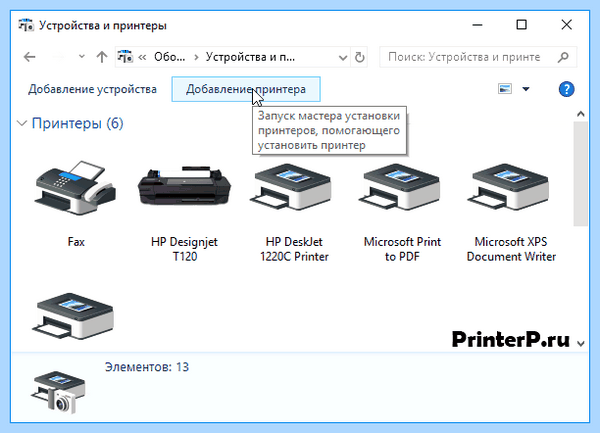This screenshot has width=600, height=433.
Task: Click the view layout icon
Action: [505, 89]
